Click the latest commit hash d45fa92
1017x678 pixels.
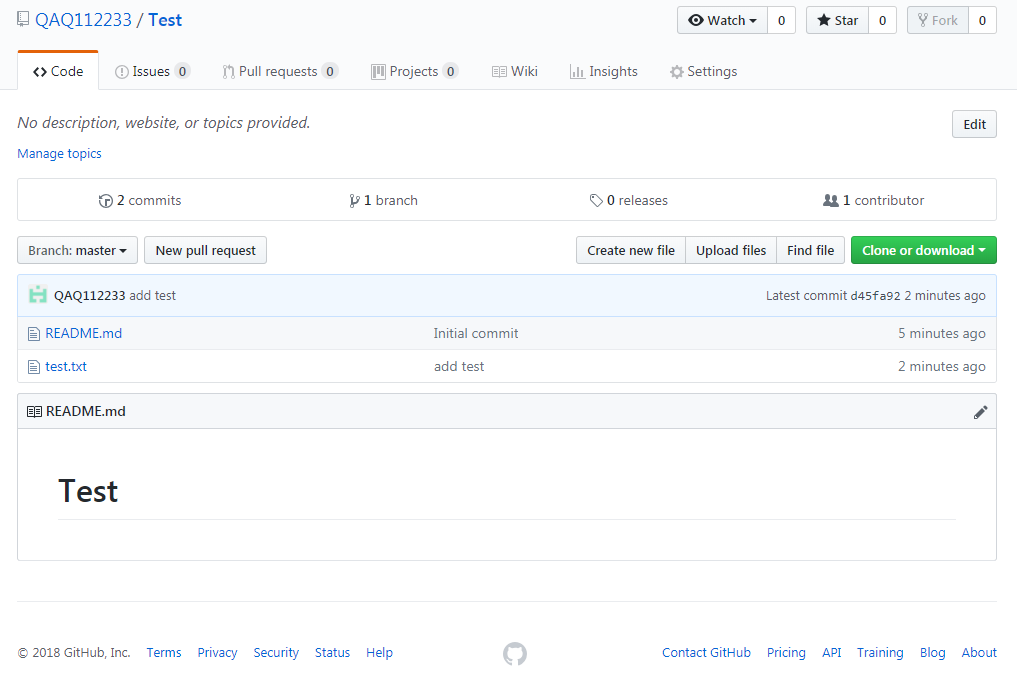(x=875, y=296)
